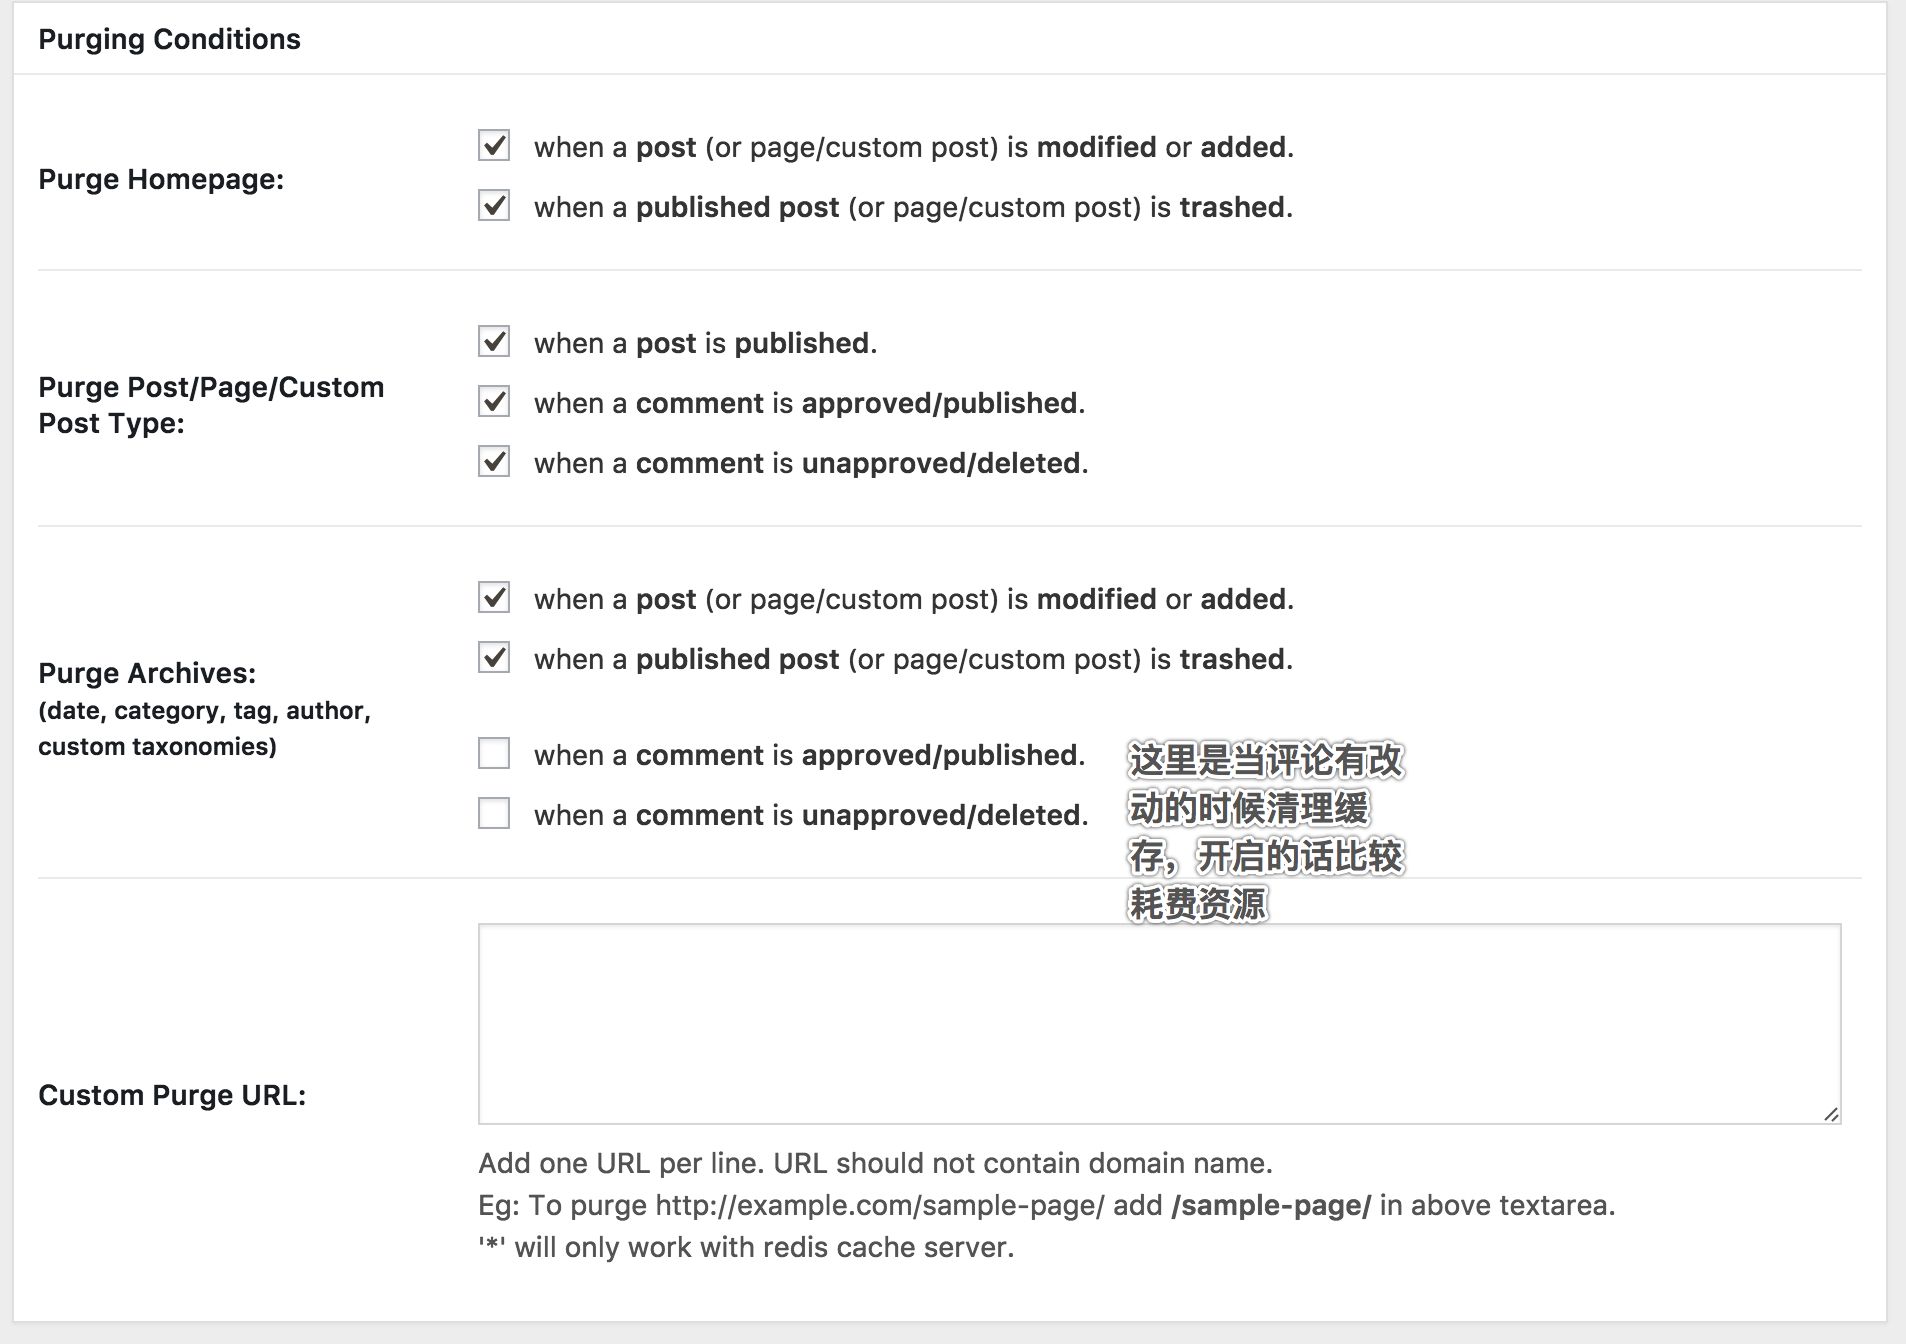Click the Purge Archives row label

(147, 673)
